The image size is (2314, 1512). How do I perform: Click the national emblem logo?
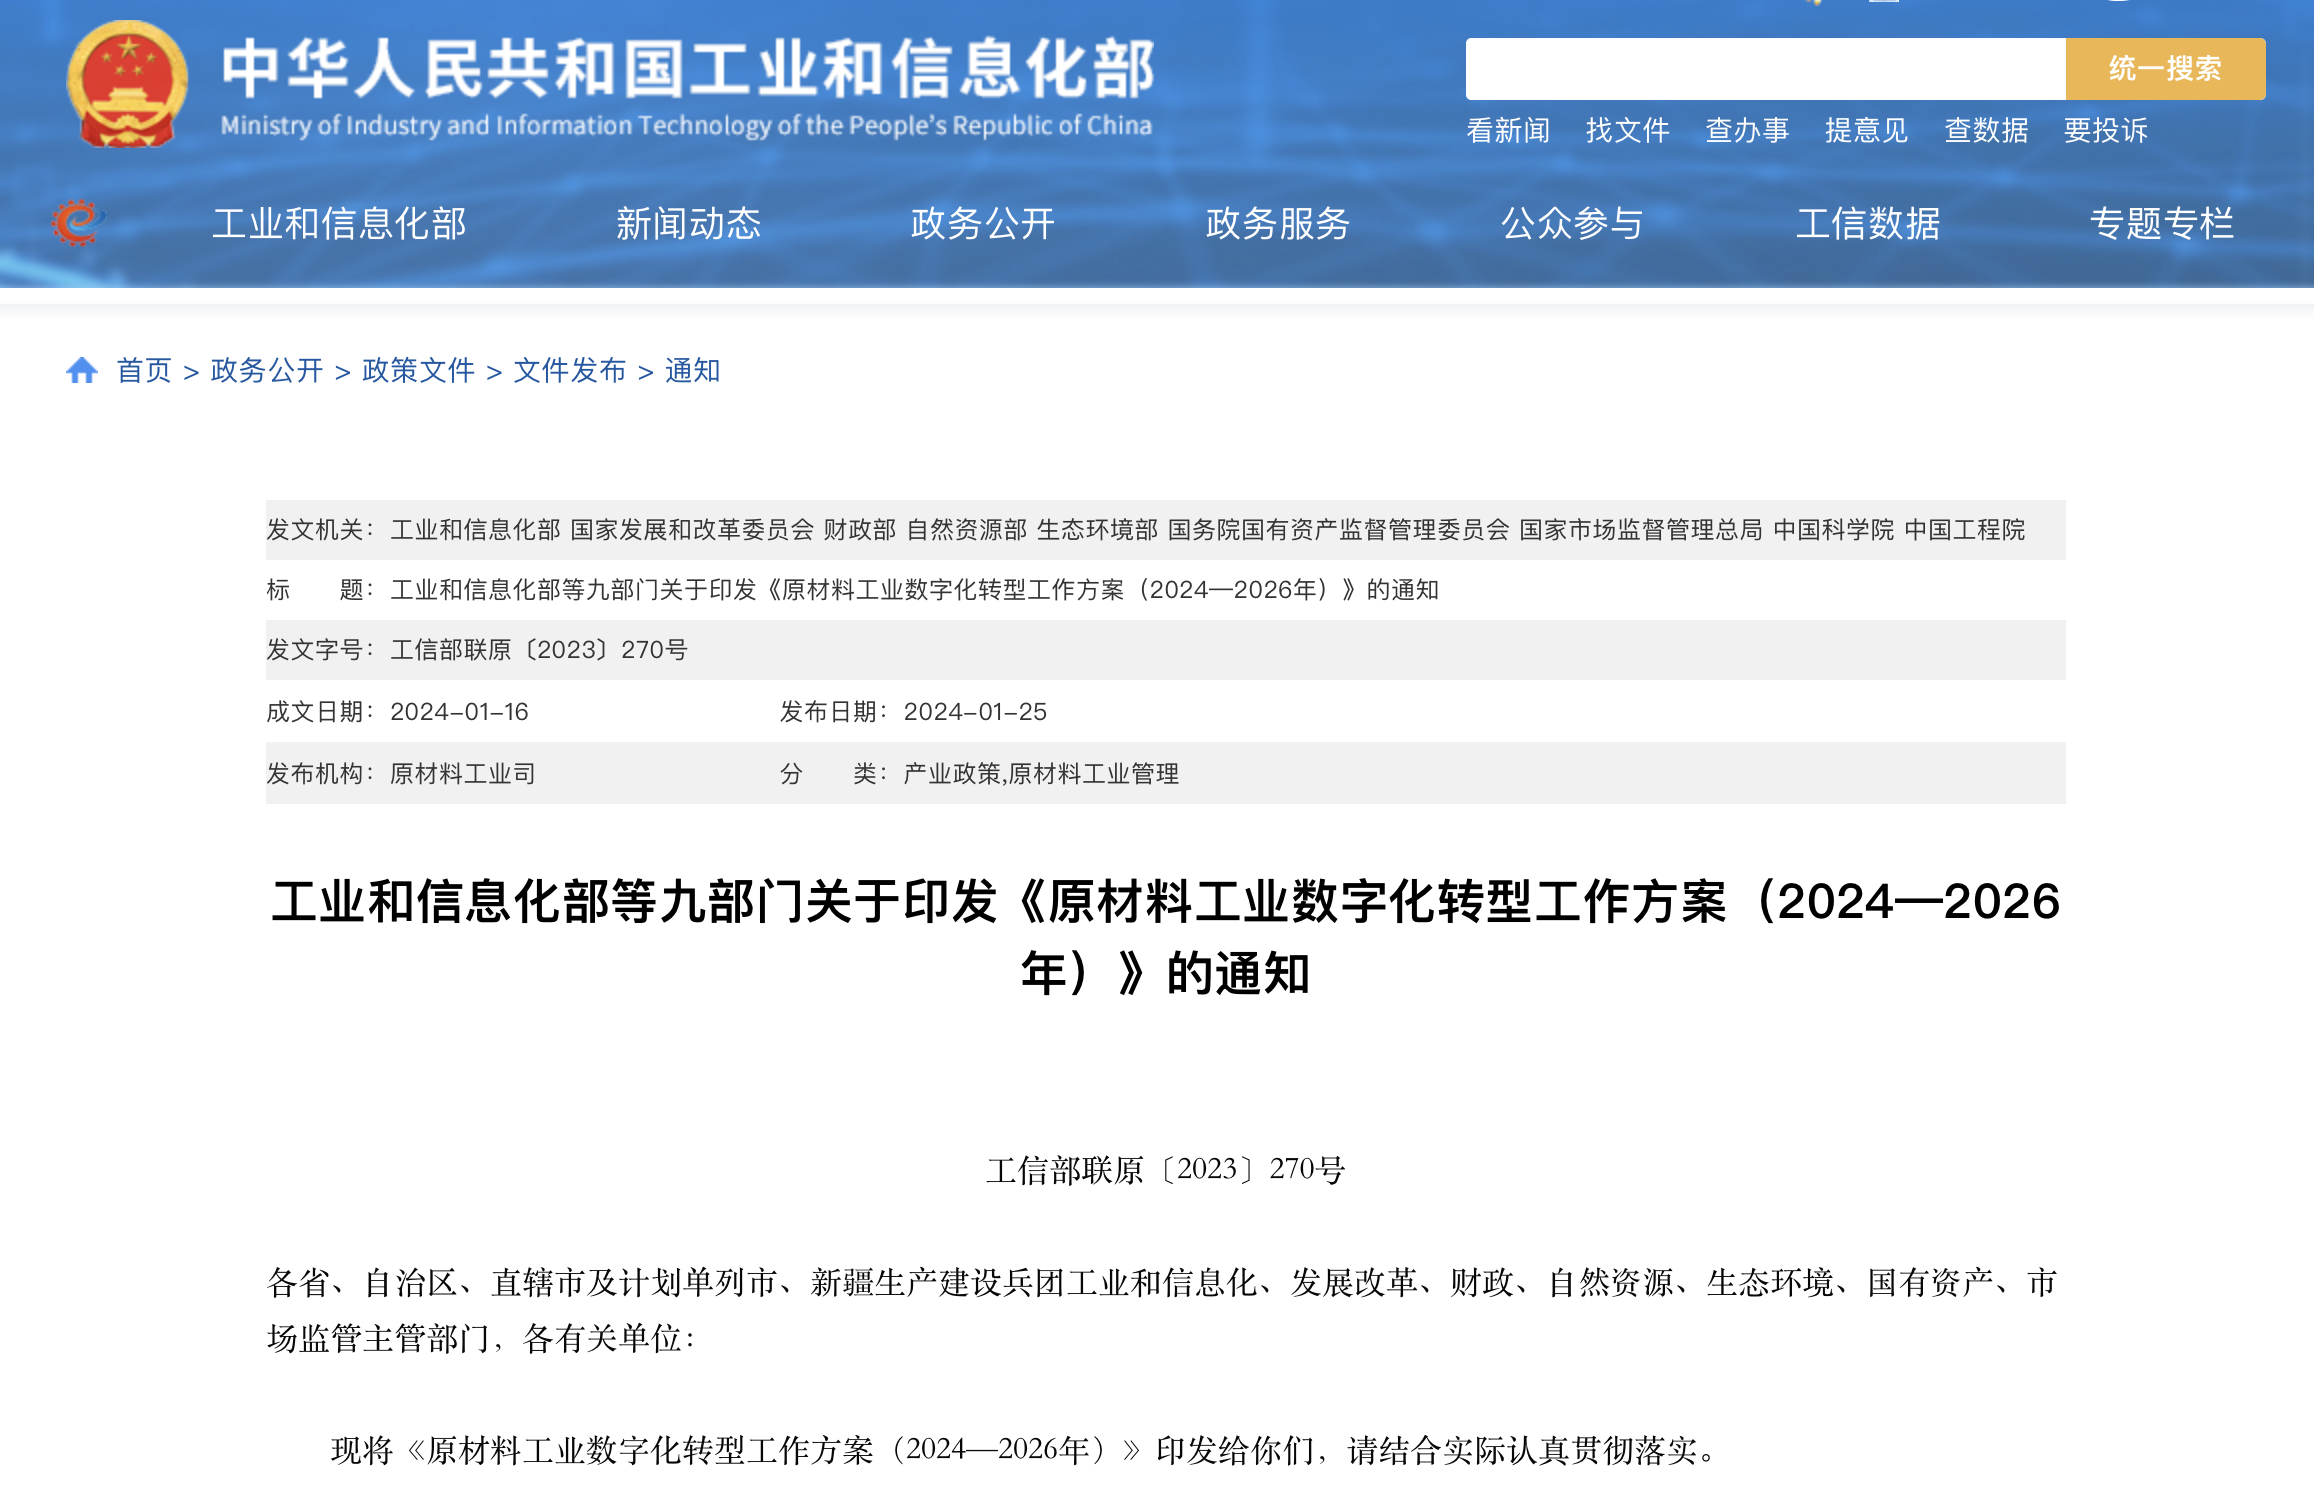127,84
